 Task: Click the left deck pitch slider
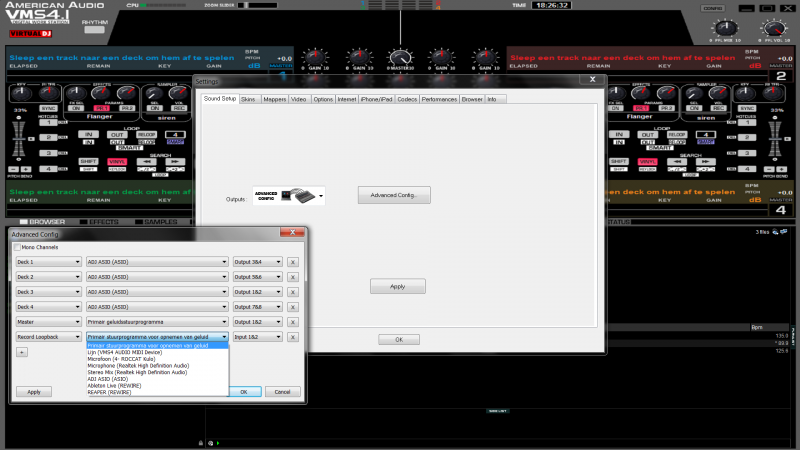click(19, 139)
